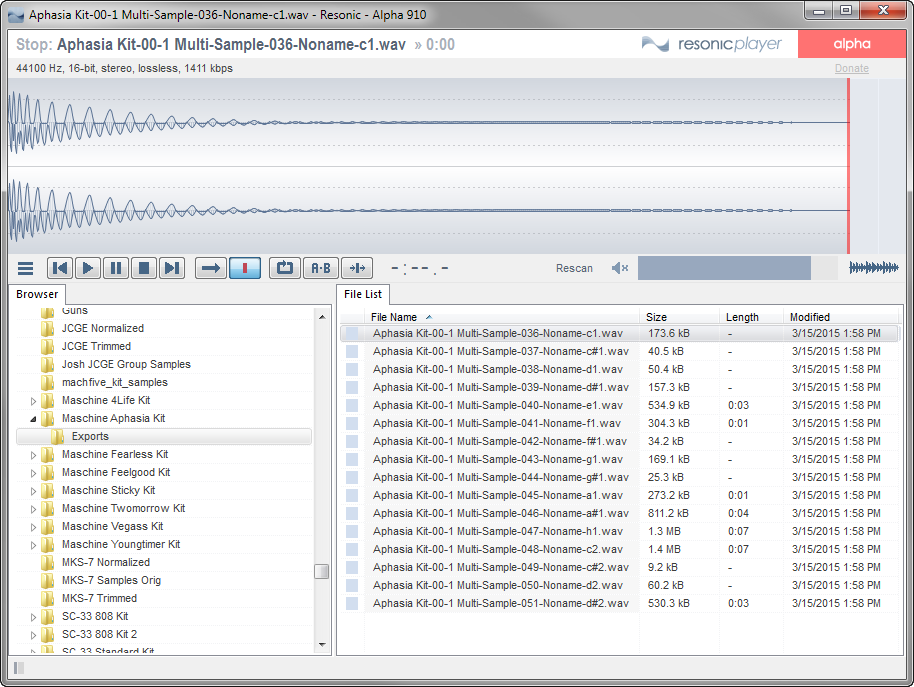914x687 pixels.
Task: Open Josh JCGE Group Samples folder
Action: click(x=126, y=364)
